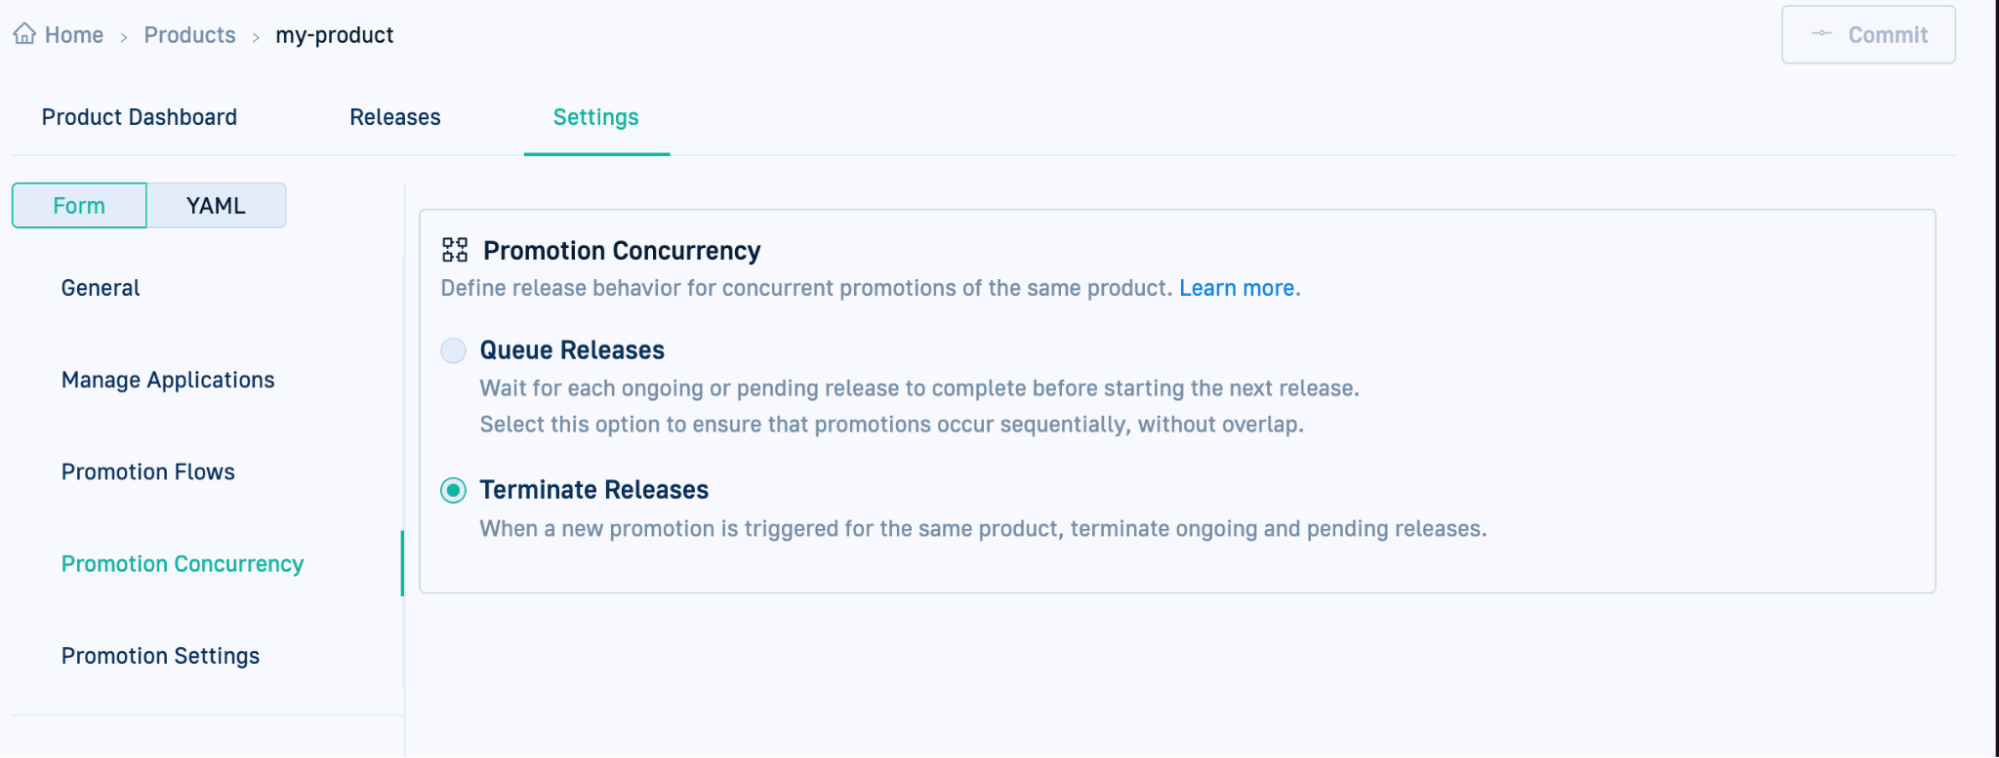Select the Terminate Releases radio button

coord(453,489)
